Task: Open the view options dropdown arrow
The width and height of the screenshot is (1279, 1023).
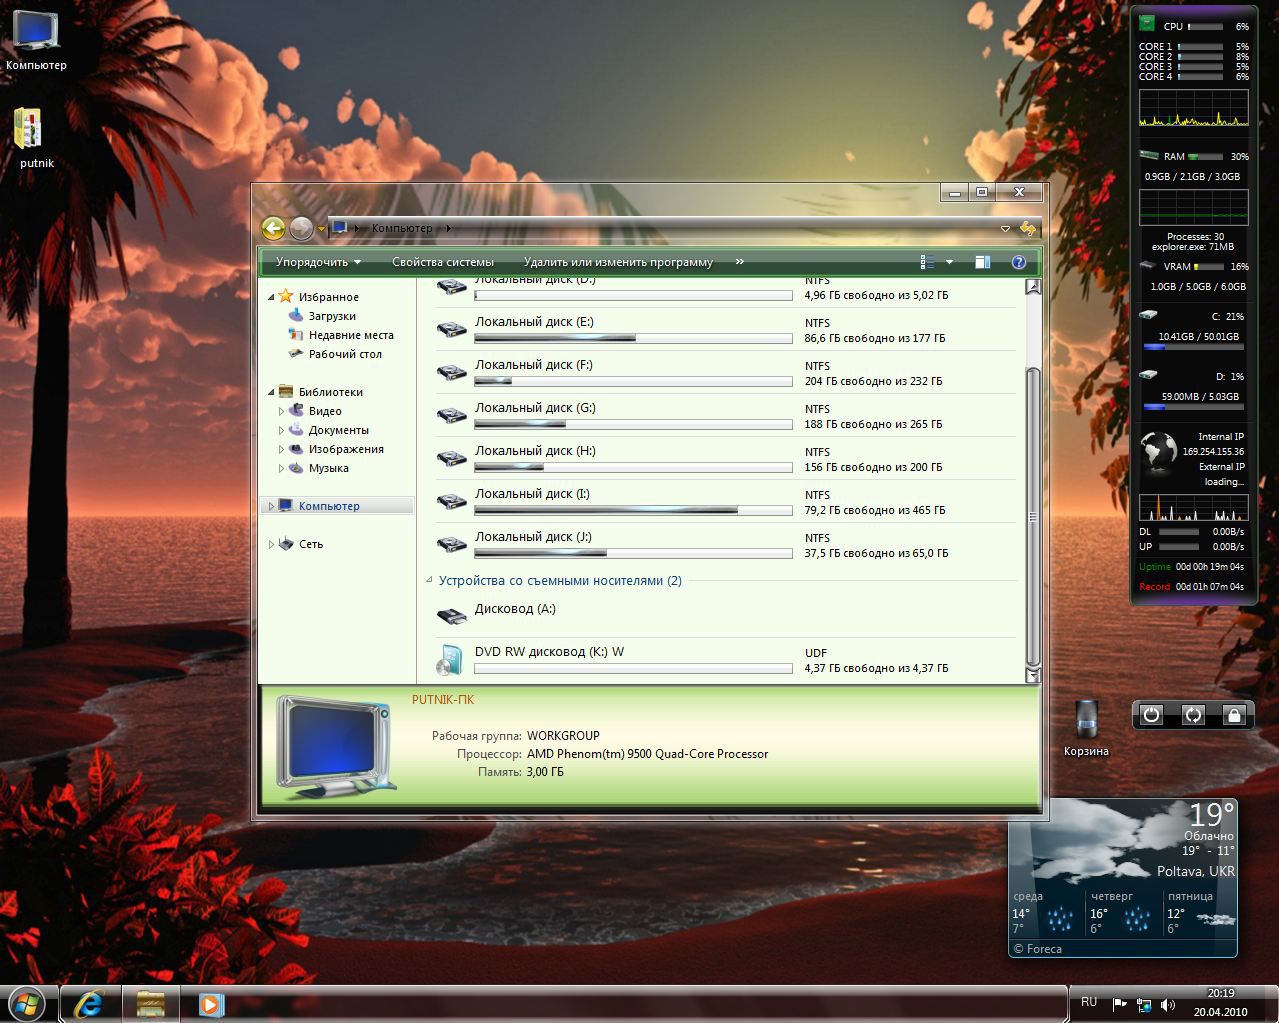Action: point(950,262)
